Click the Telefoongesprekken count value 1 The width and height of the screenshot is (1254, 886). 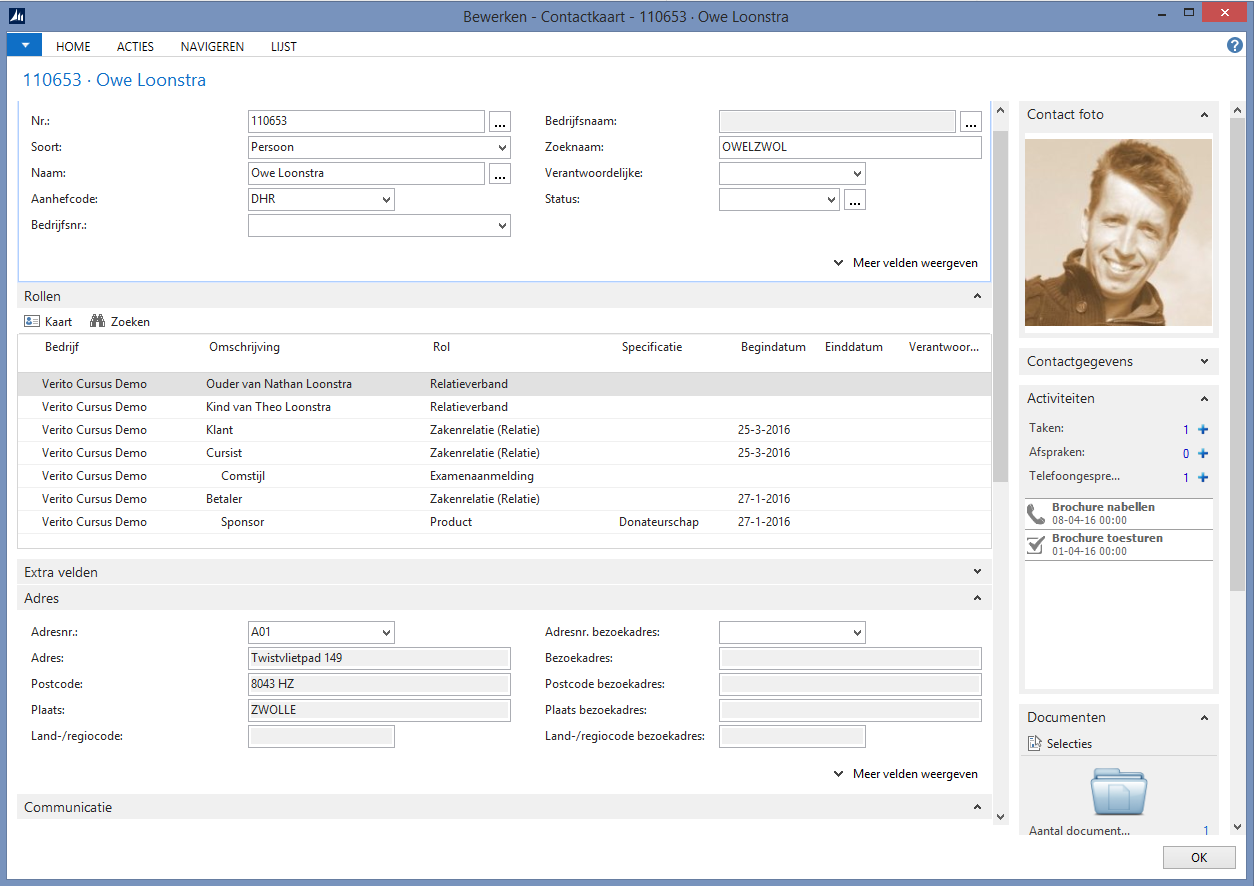point(1186,477)
